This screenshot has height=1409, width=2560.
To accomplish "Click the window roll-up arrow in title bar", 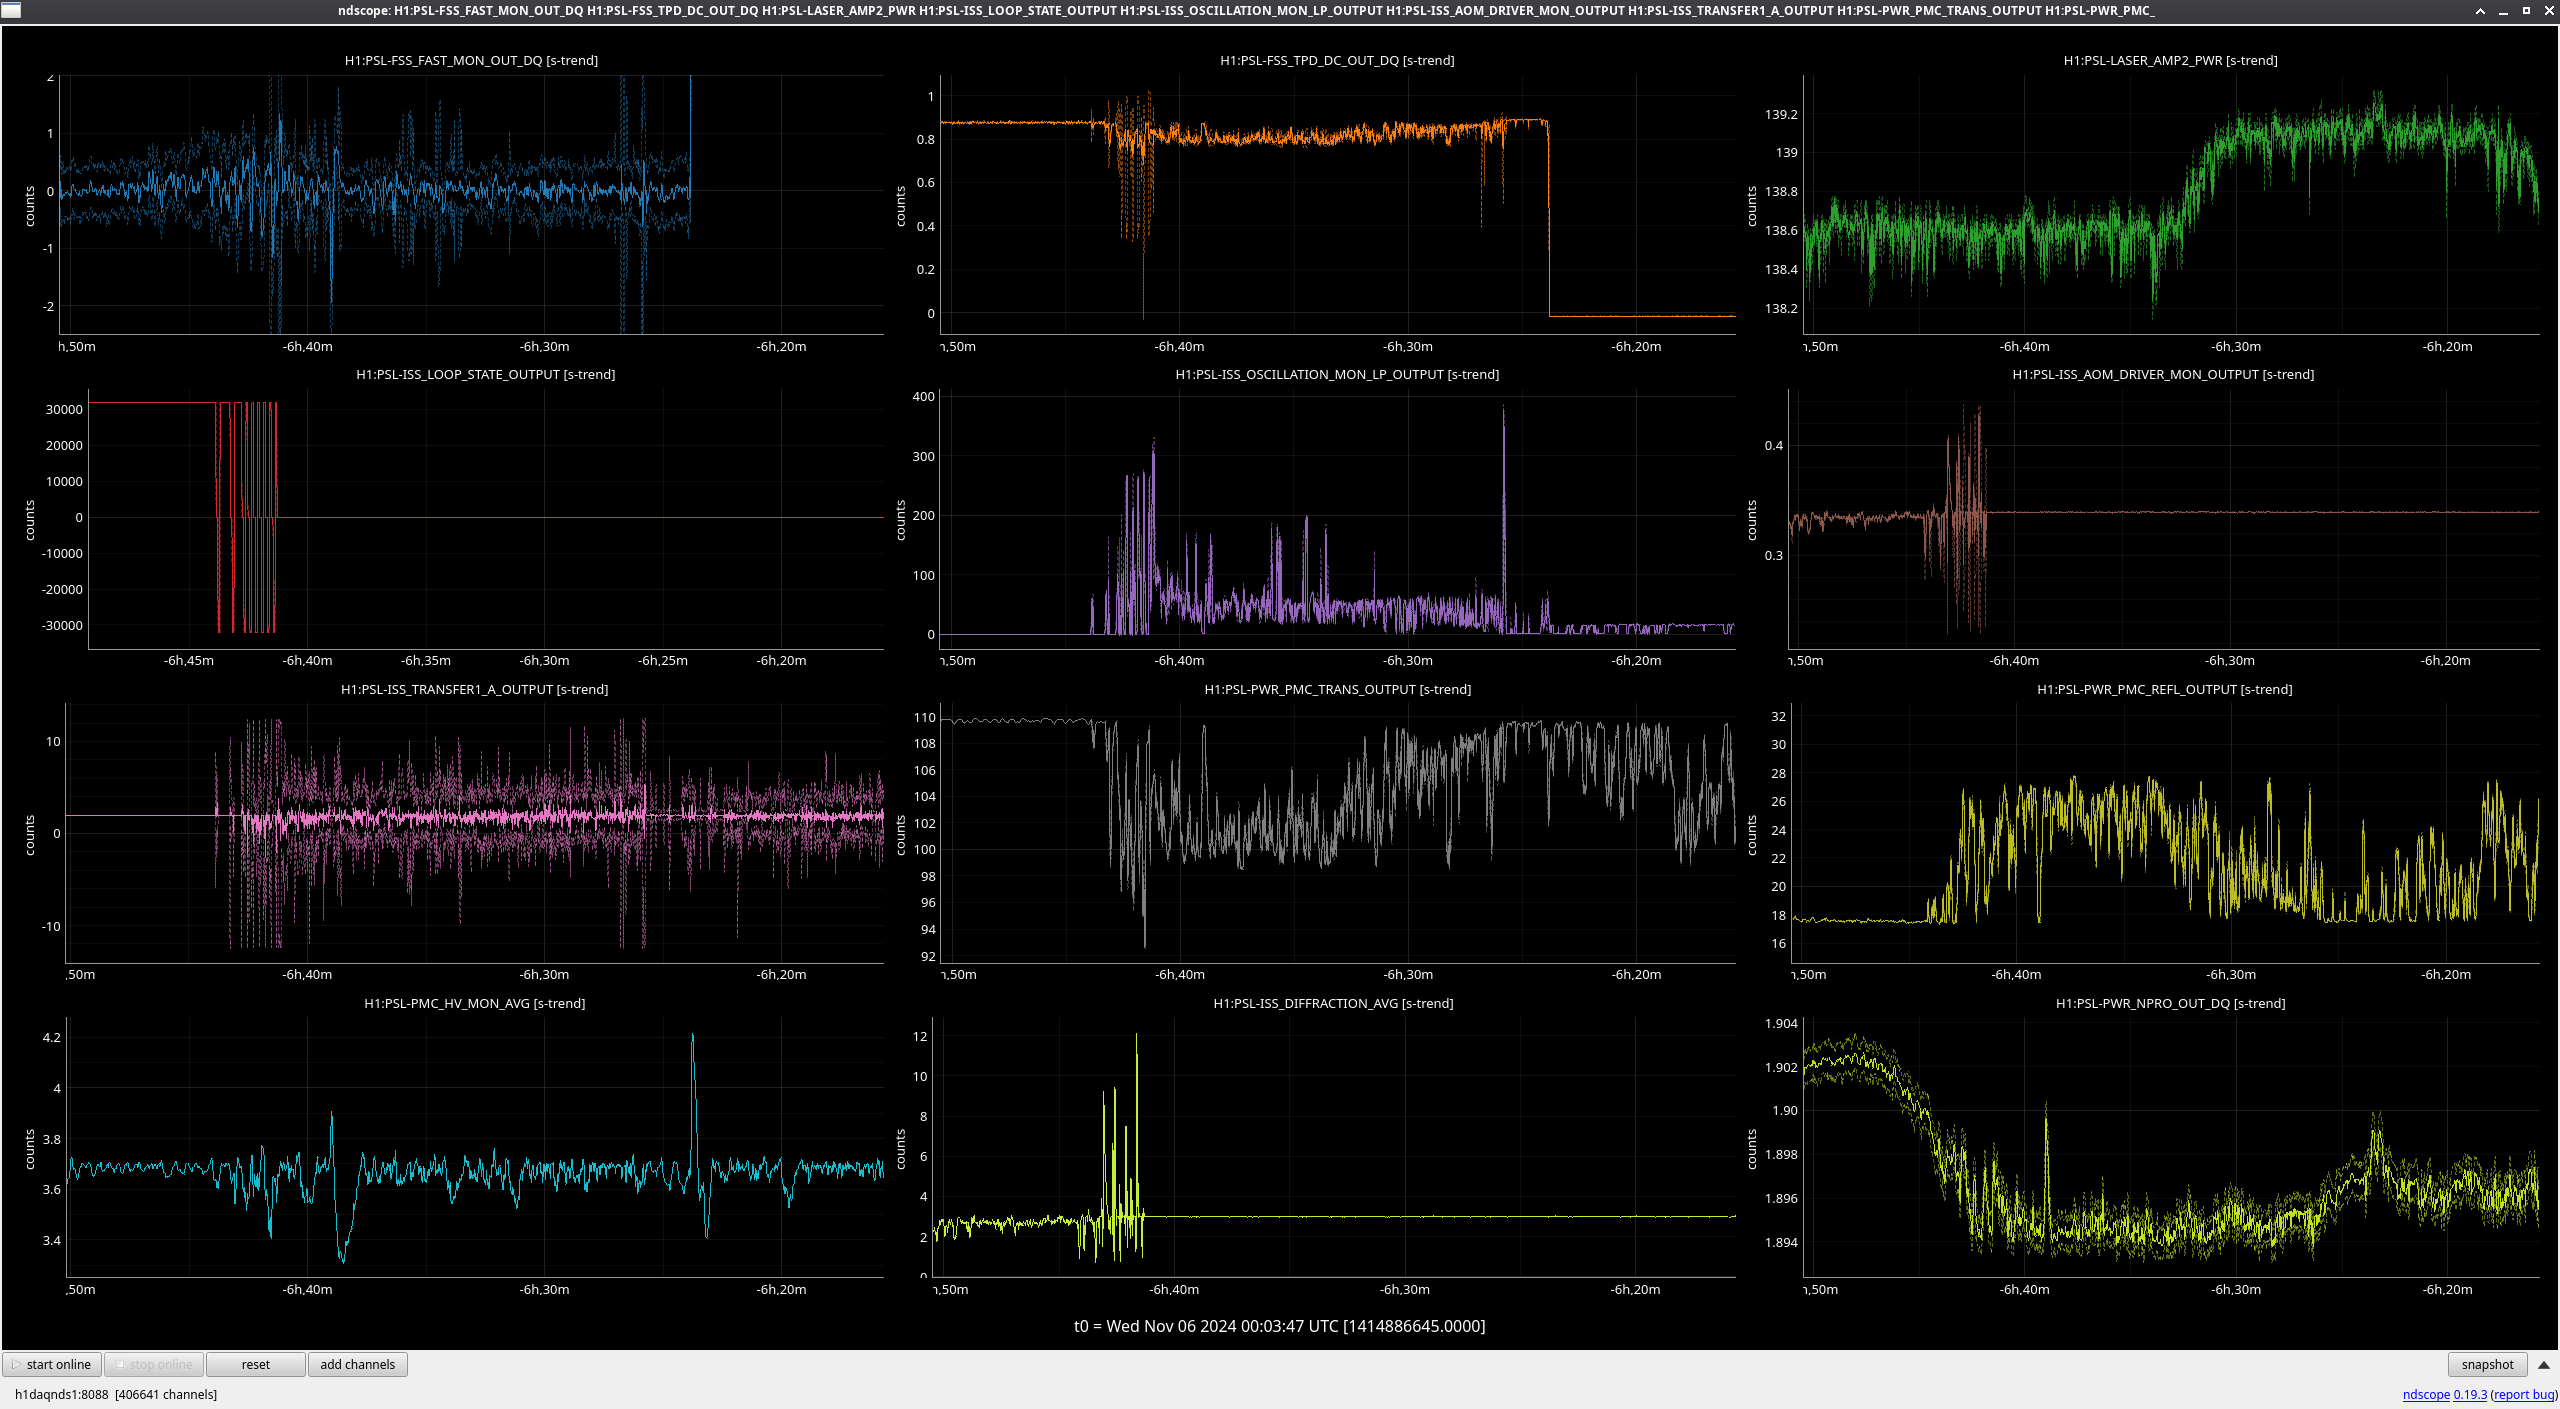I will (2480, 11).
